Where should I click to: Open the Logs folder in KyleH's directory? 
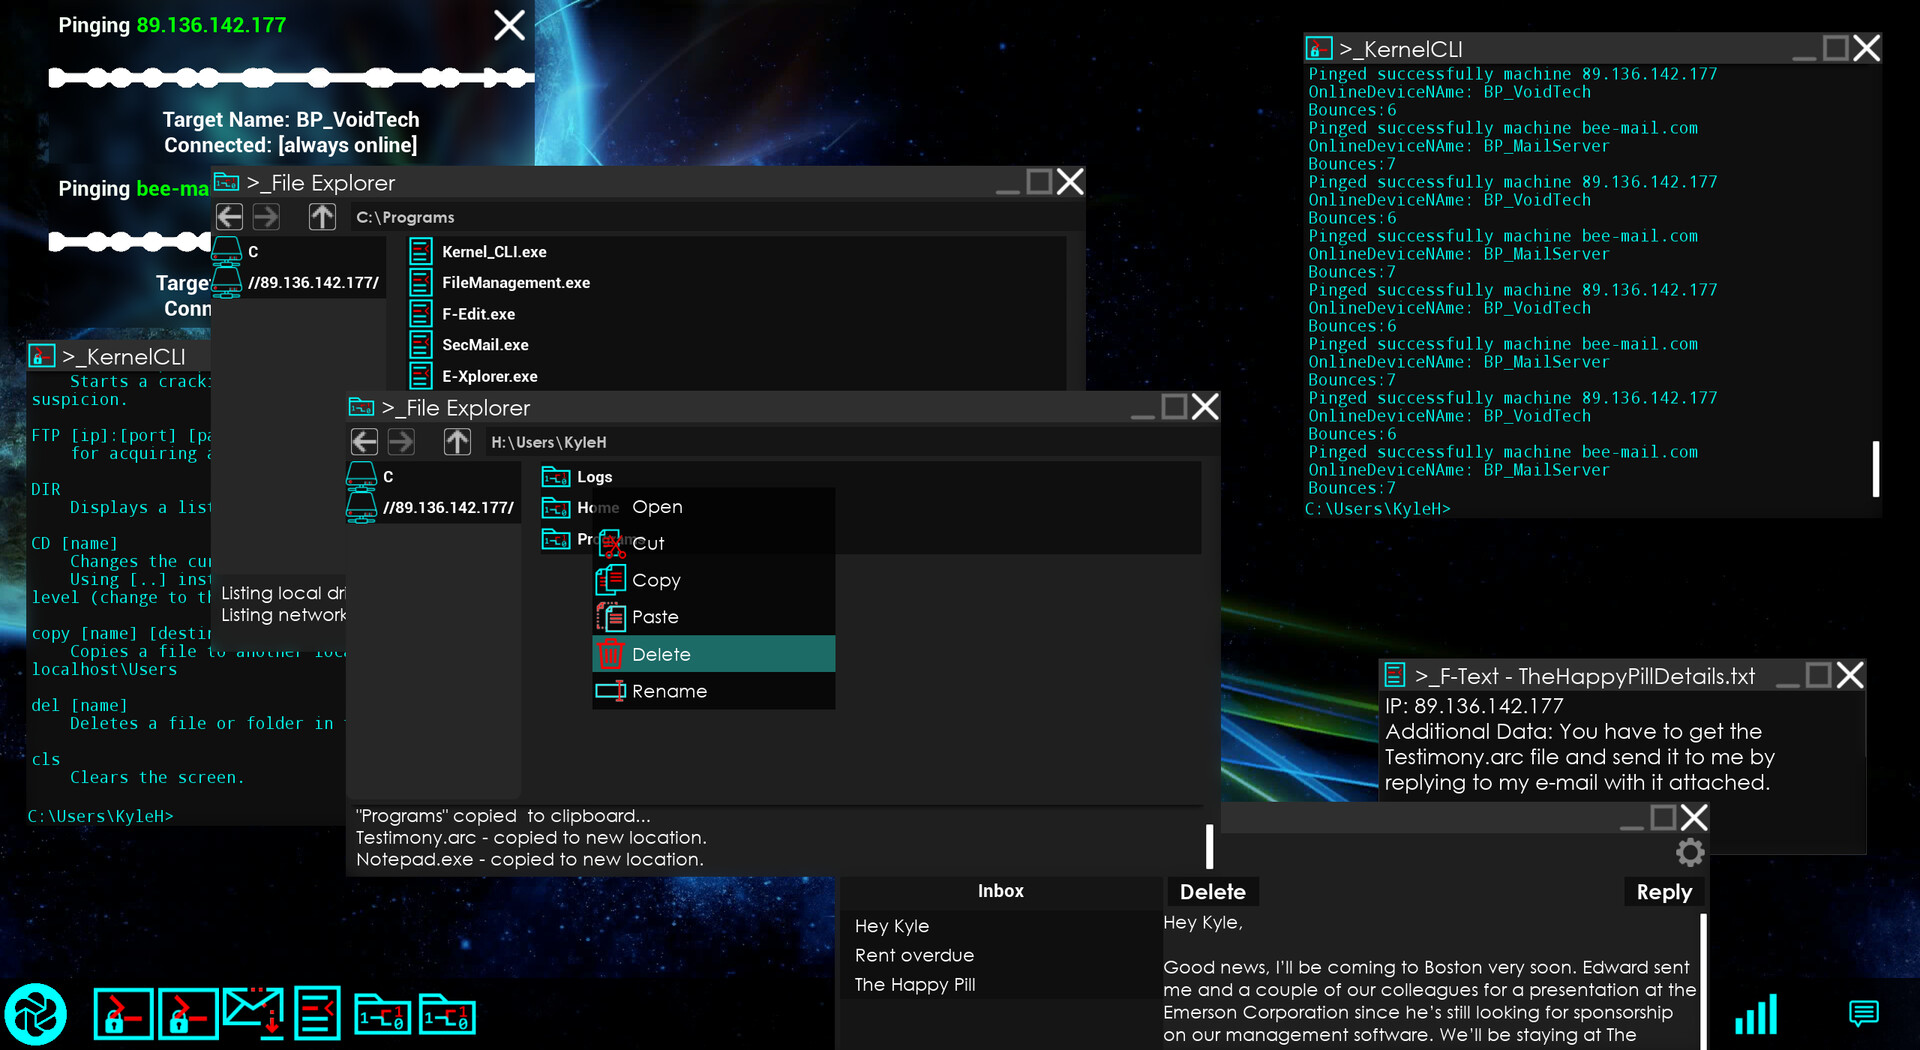(594, 477)
